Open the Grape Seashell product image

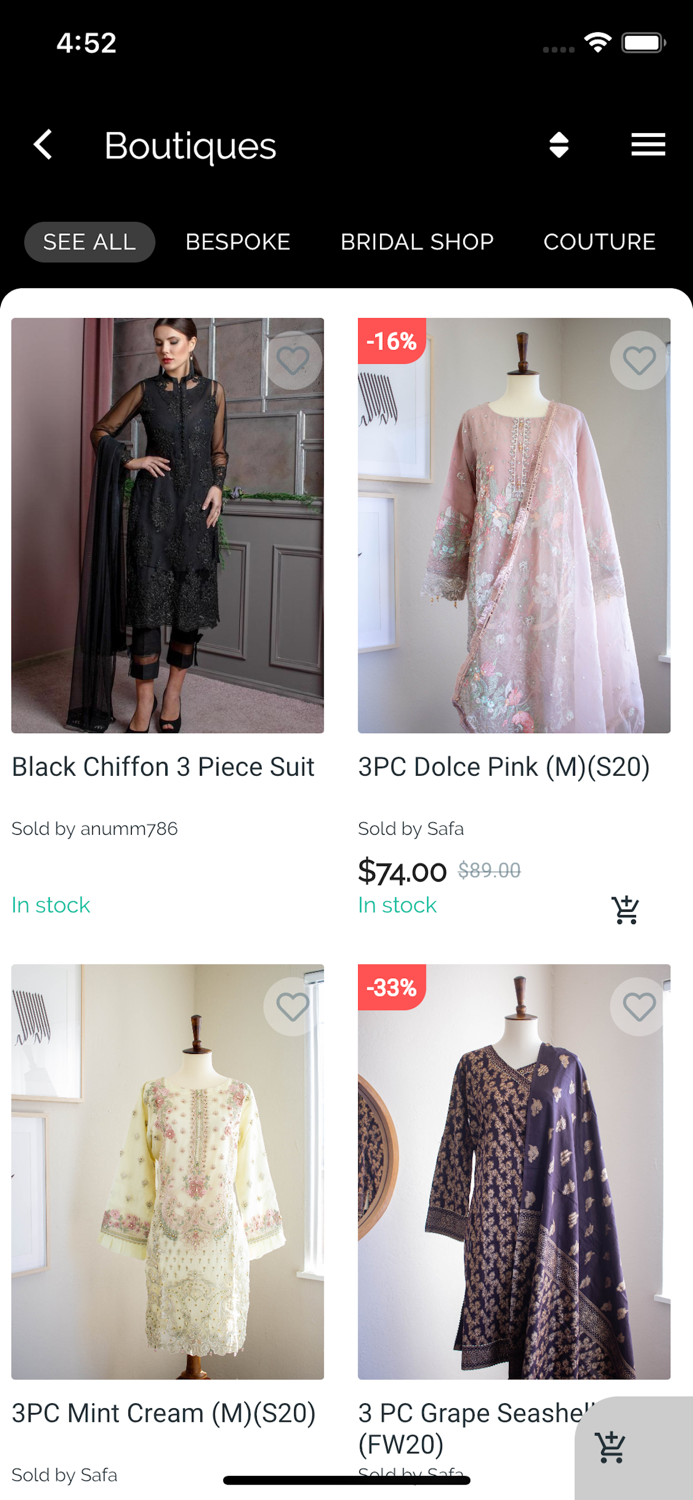coord(514,1180)
